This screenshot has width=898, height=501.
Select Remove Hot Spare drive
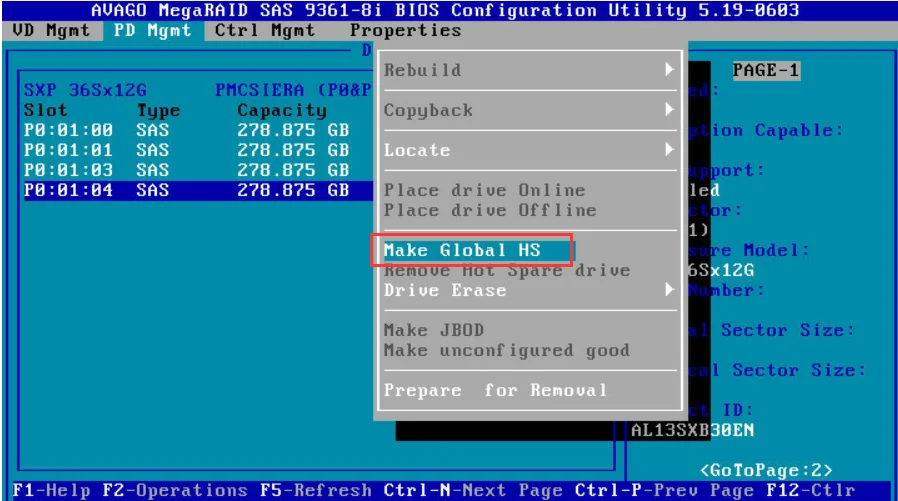pos(507,270)
